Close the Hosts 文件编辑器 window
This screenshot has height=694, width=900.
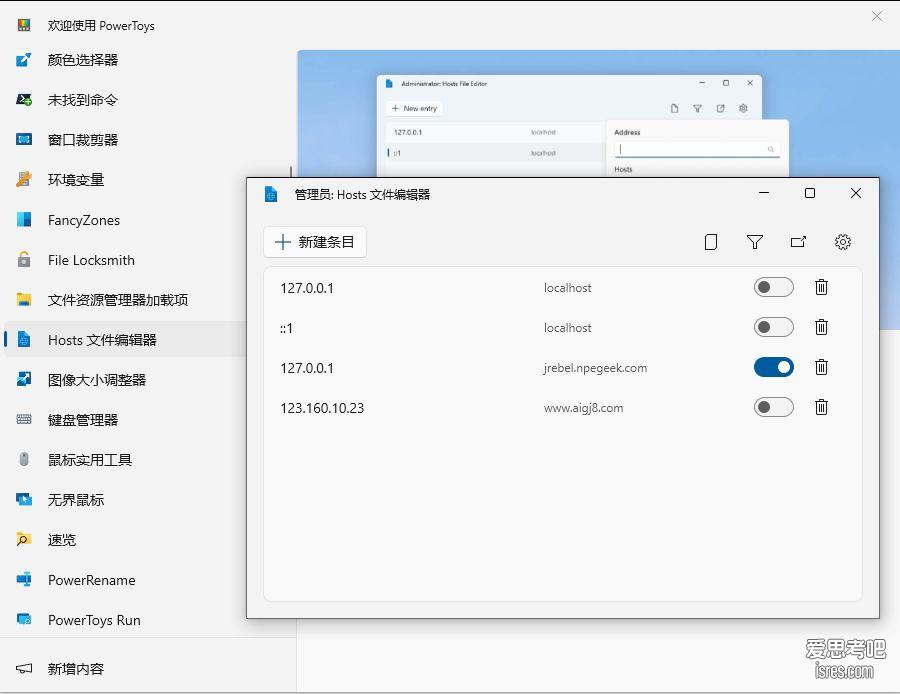pos(856,193)
